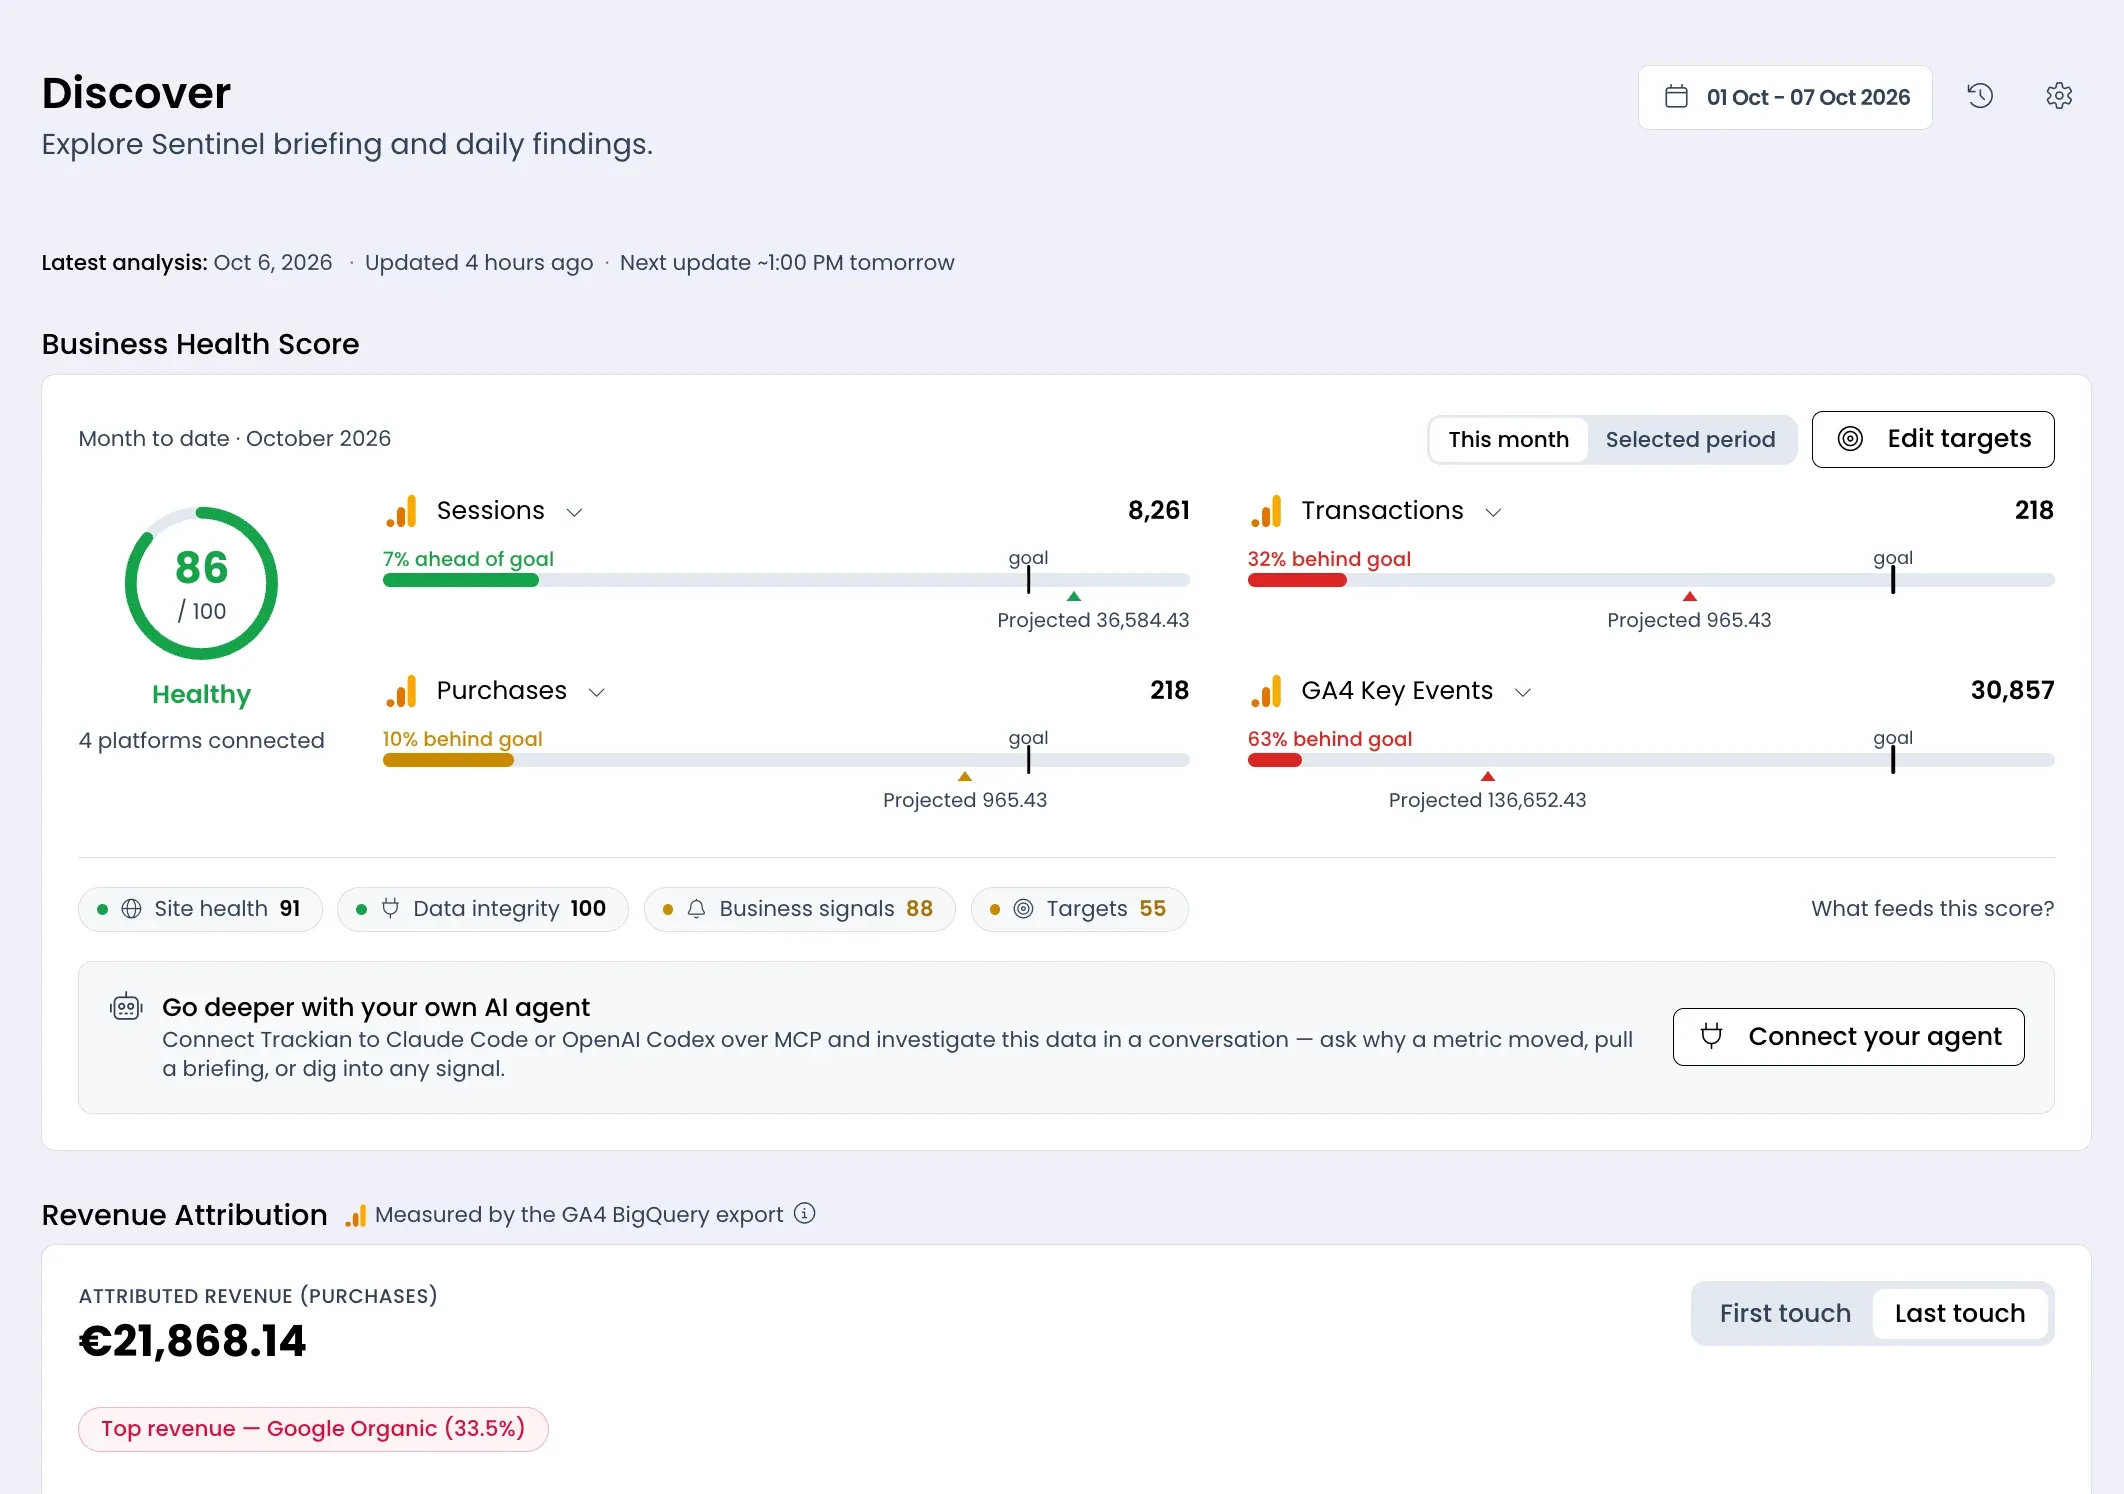Click the Sessions goal progress bar
This screenshot has width=2124, height=1494.
pos(786,580)
